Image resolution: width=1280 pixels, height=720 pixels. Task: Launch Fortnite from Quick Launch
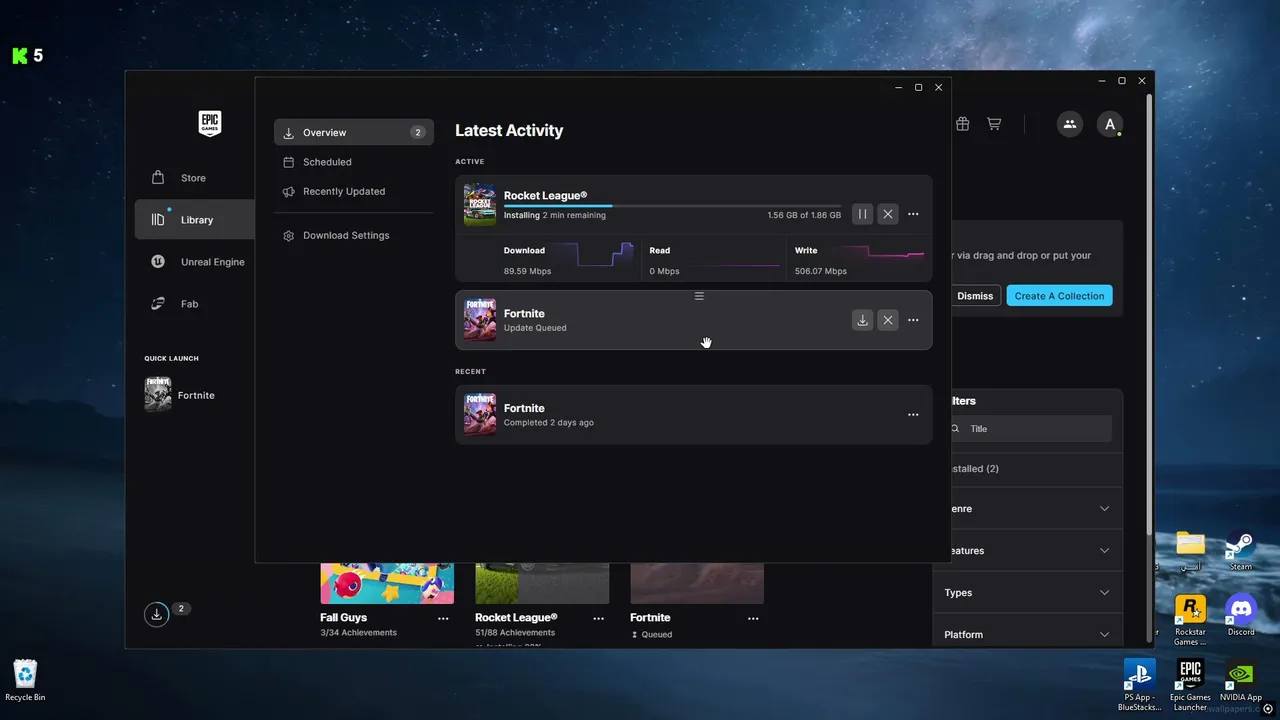pyautogui.click(x=180, y=395)
